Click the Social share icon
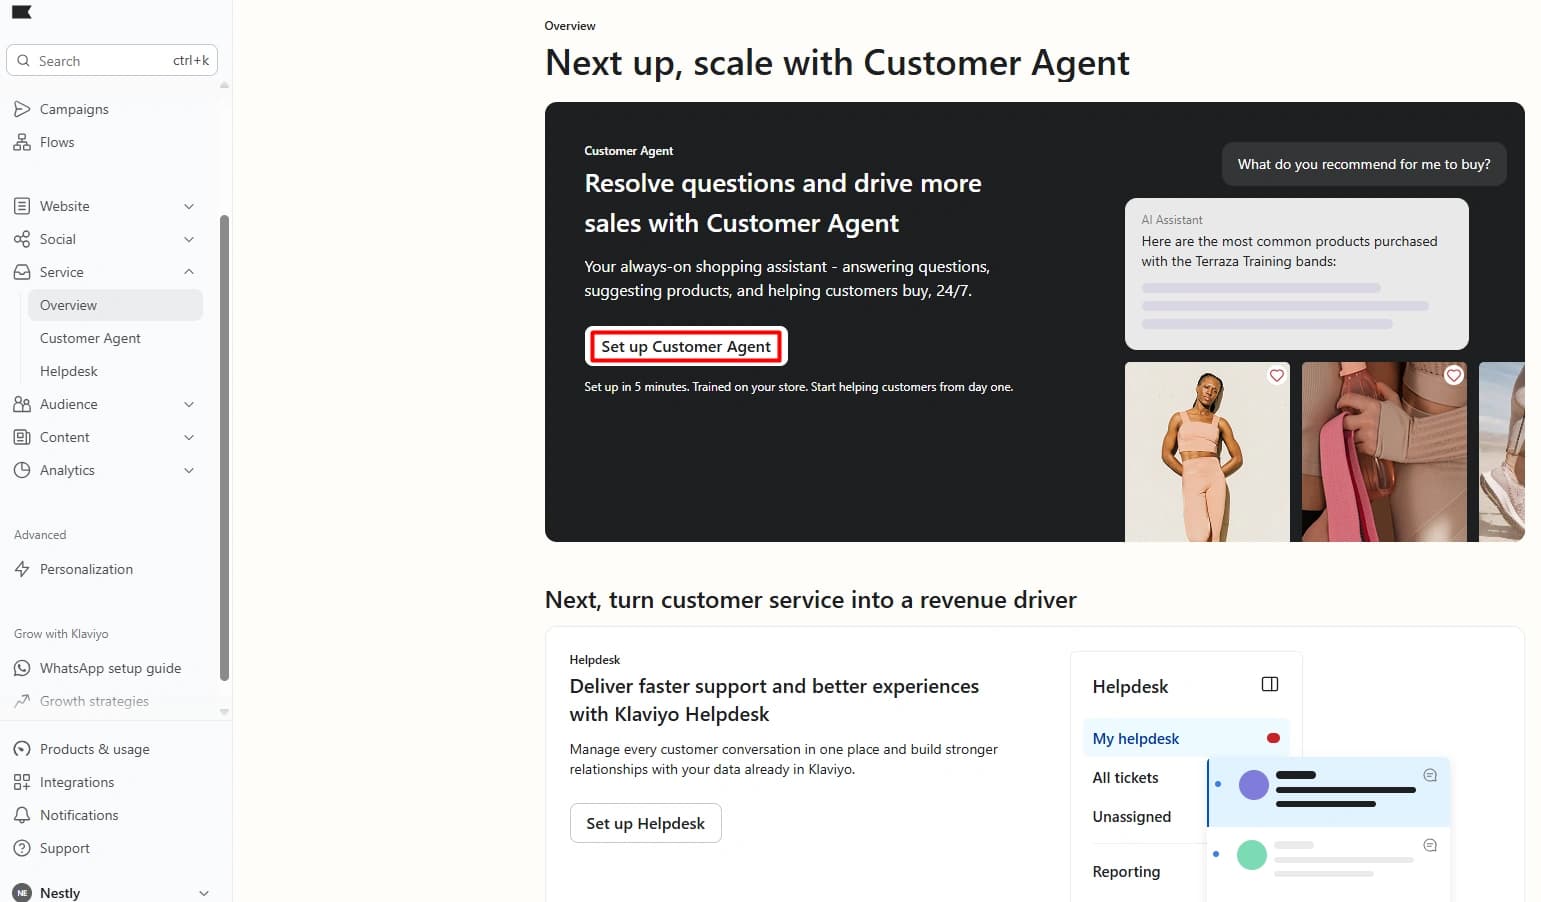 pos(22,239)
